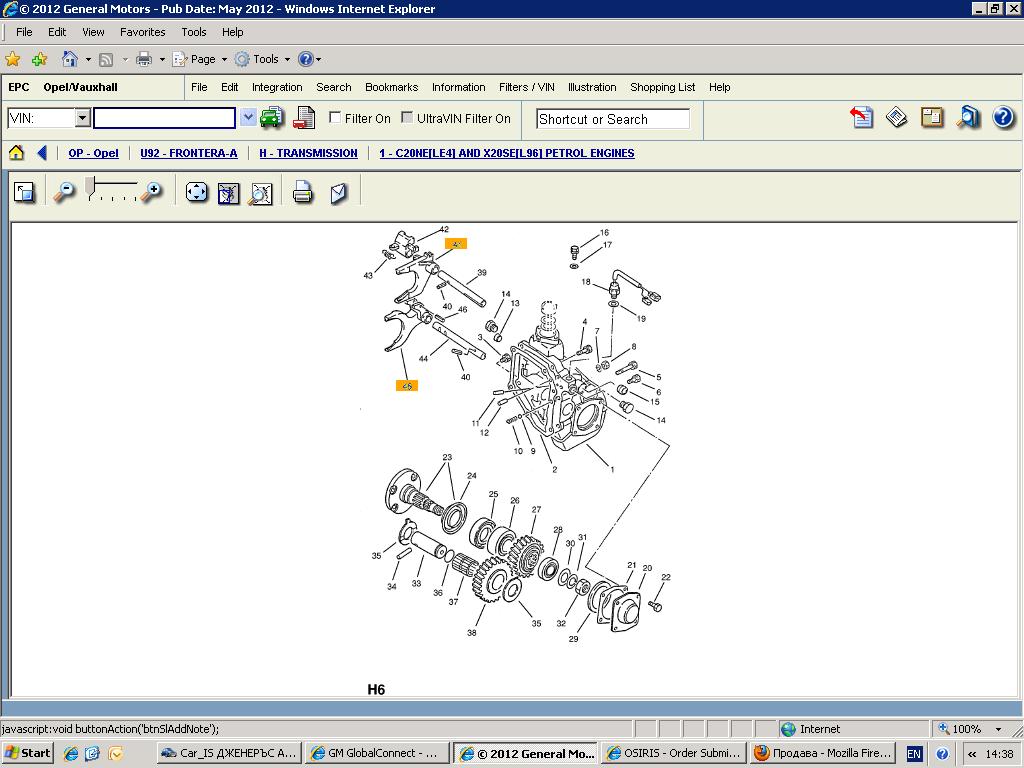Expand the VIN type dropdown
Viewport: 1024px width, 768px height.
(x=82, y=118)
